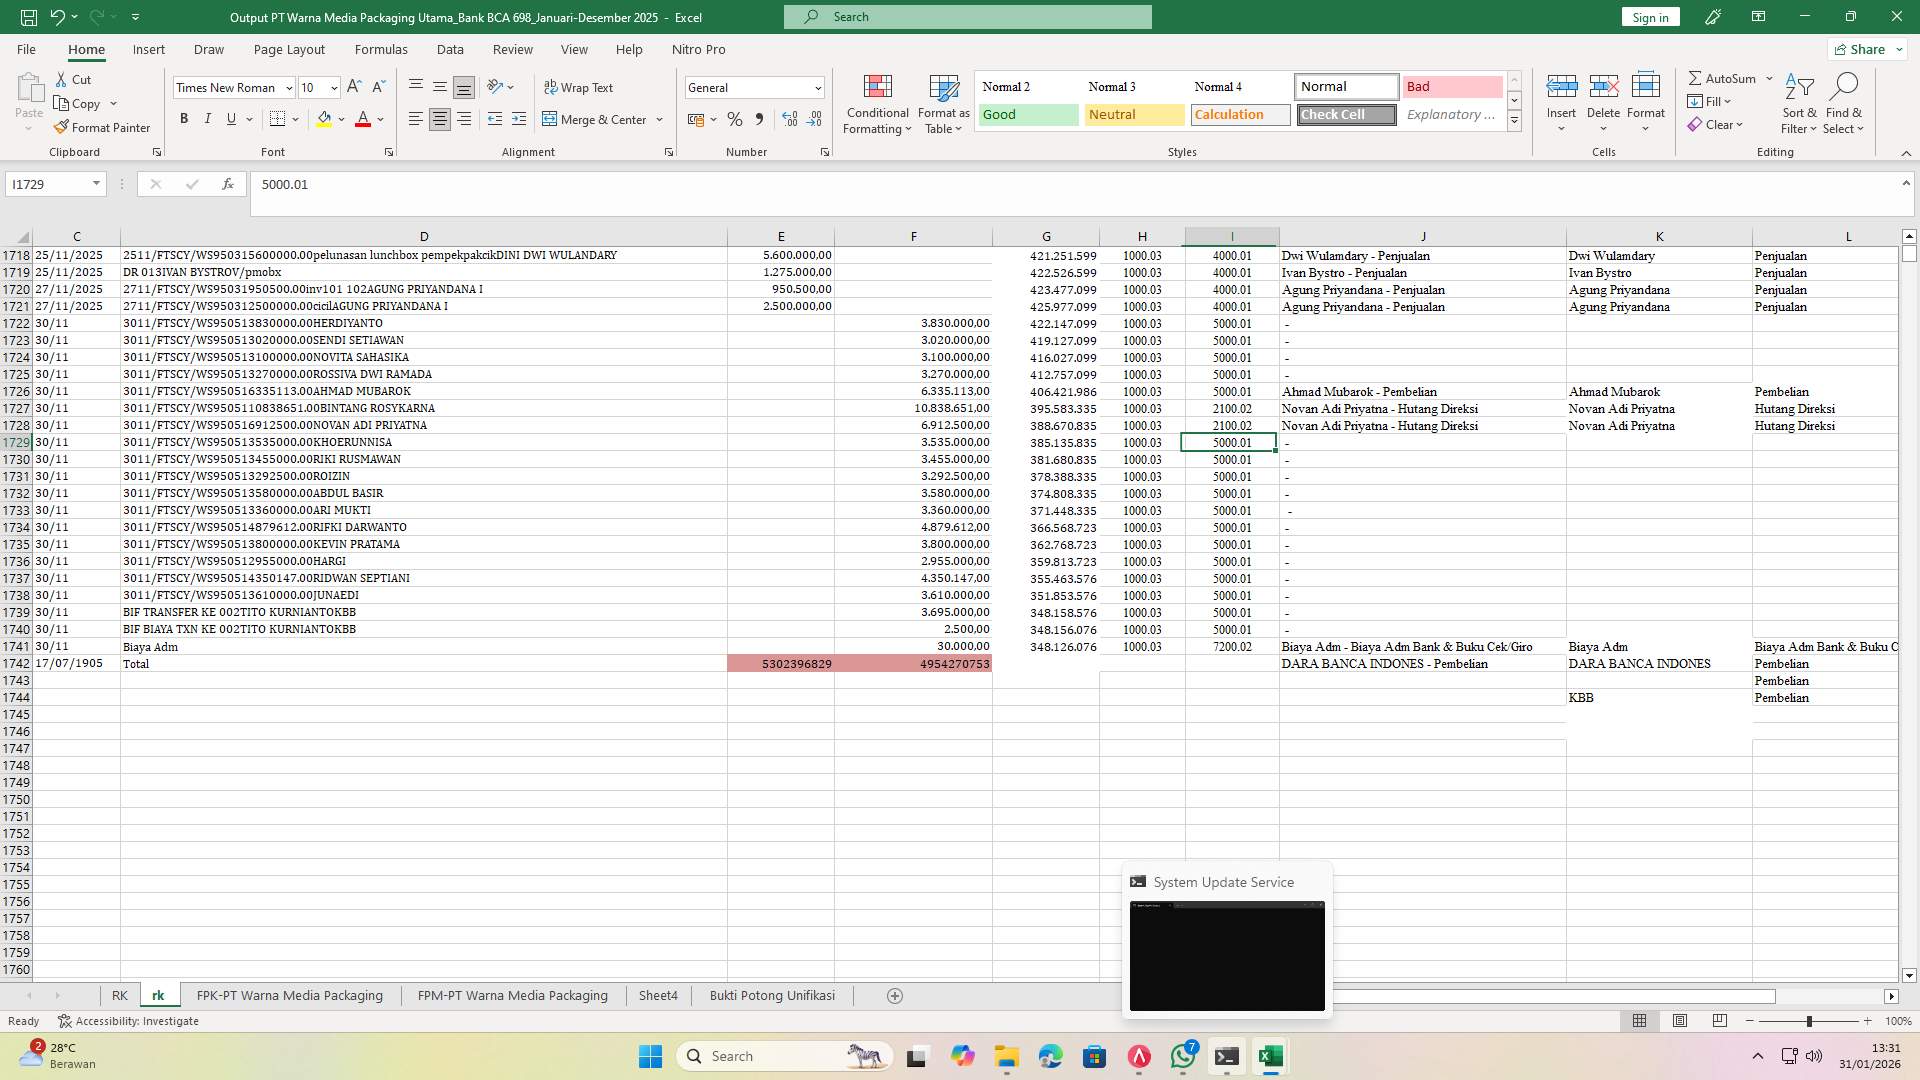Viewport: 1920px width, 1080px height.
Task: Open the Bukti Potong Unifikasi sheet
Action: click(771, 995)
